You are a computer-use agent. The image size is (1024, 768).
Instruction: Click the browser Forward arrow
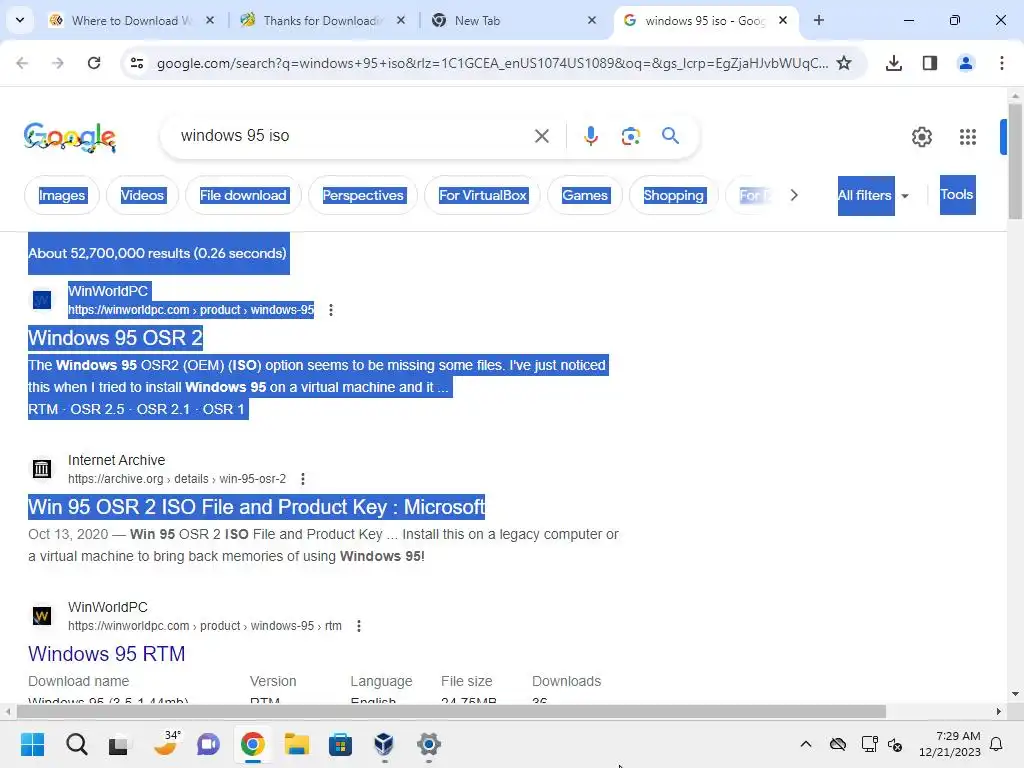click(58, 63)
